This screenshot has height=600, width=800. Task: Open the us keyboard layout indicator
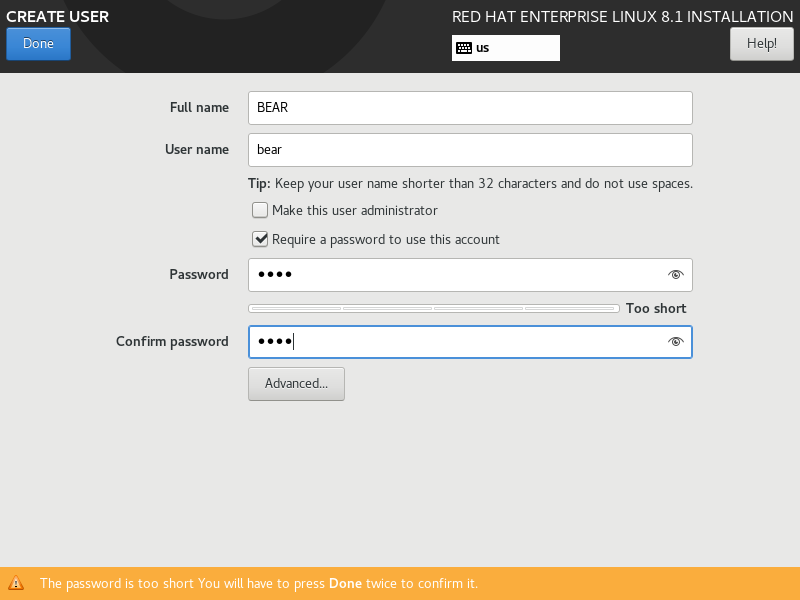[x=505, y=48]
